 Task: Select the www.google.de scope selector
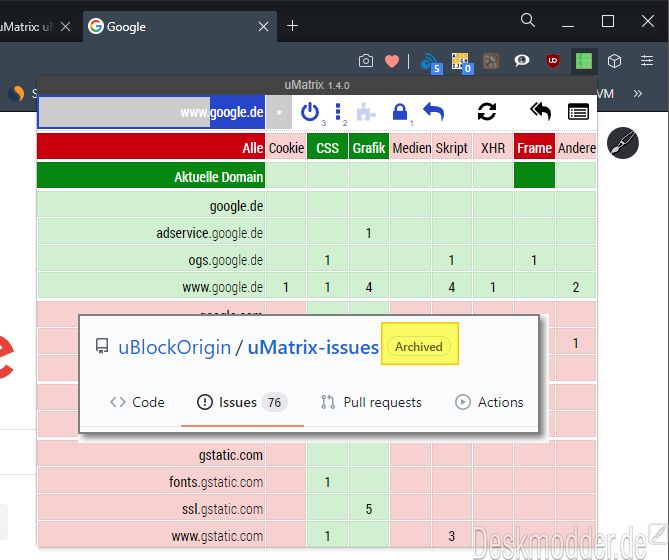[x=151, y=112]
